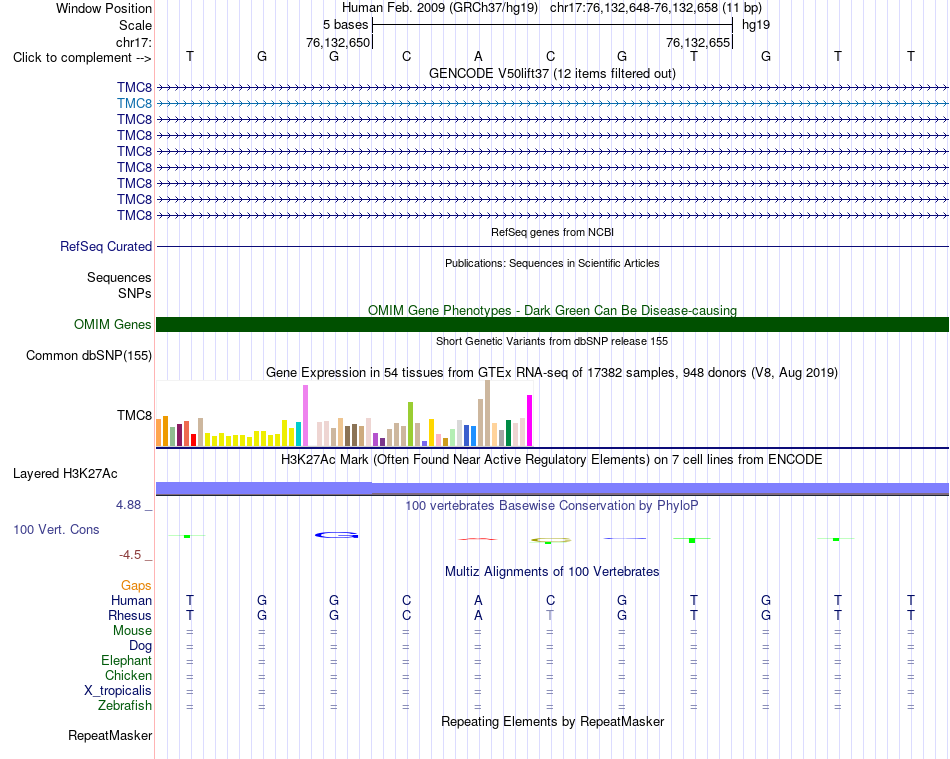
Task: Open the GENCODE V50lift37 track title
Action: pos(552,73)
